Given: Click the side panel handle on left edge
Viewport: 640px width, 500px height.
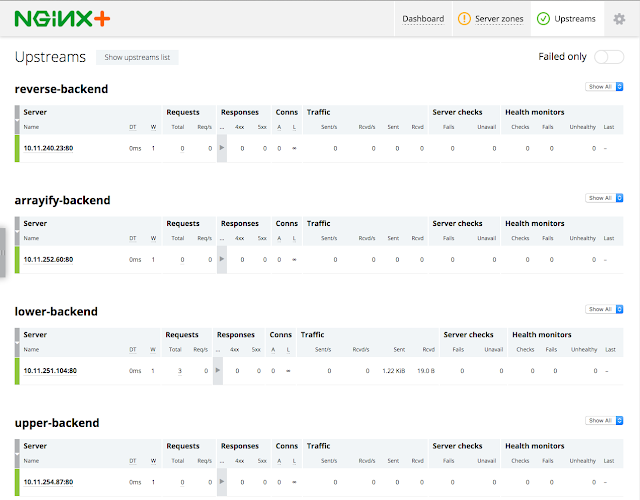Looking at the screenshot, I should pyautogui.click(x=2, y=253).
